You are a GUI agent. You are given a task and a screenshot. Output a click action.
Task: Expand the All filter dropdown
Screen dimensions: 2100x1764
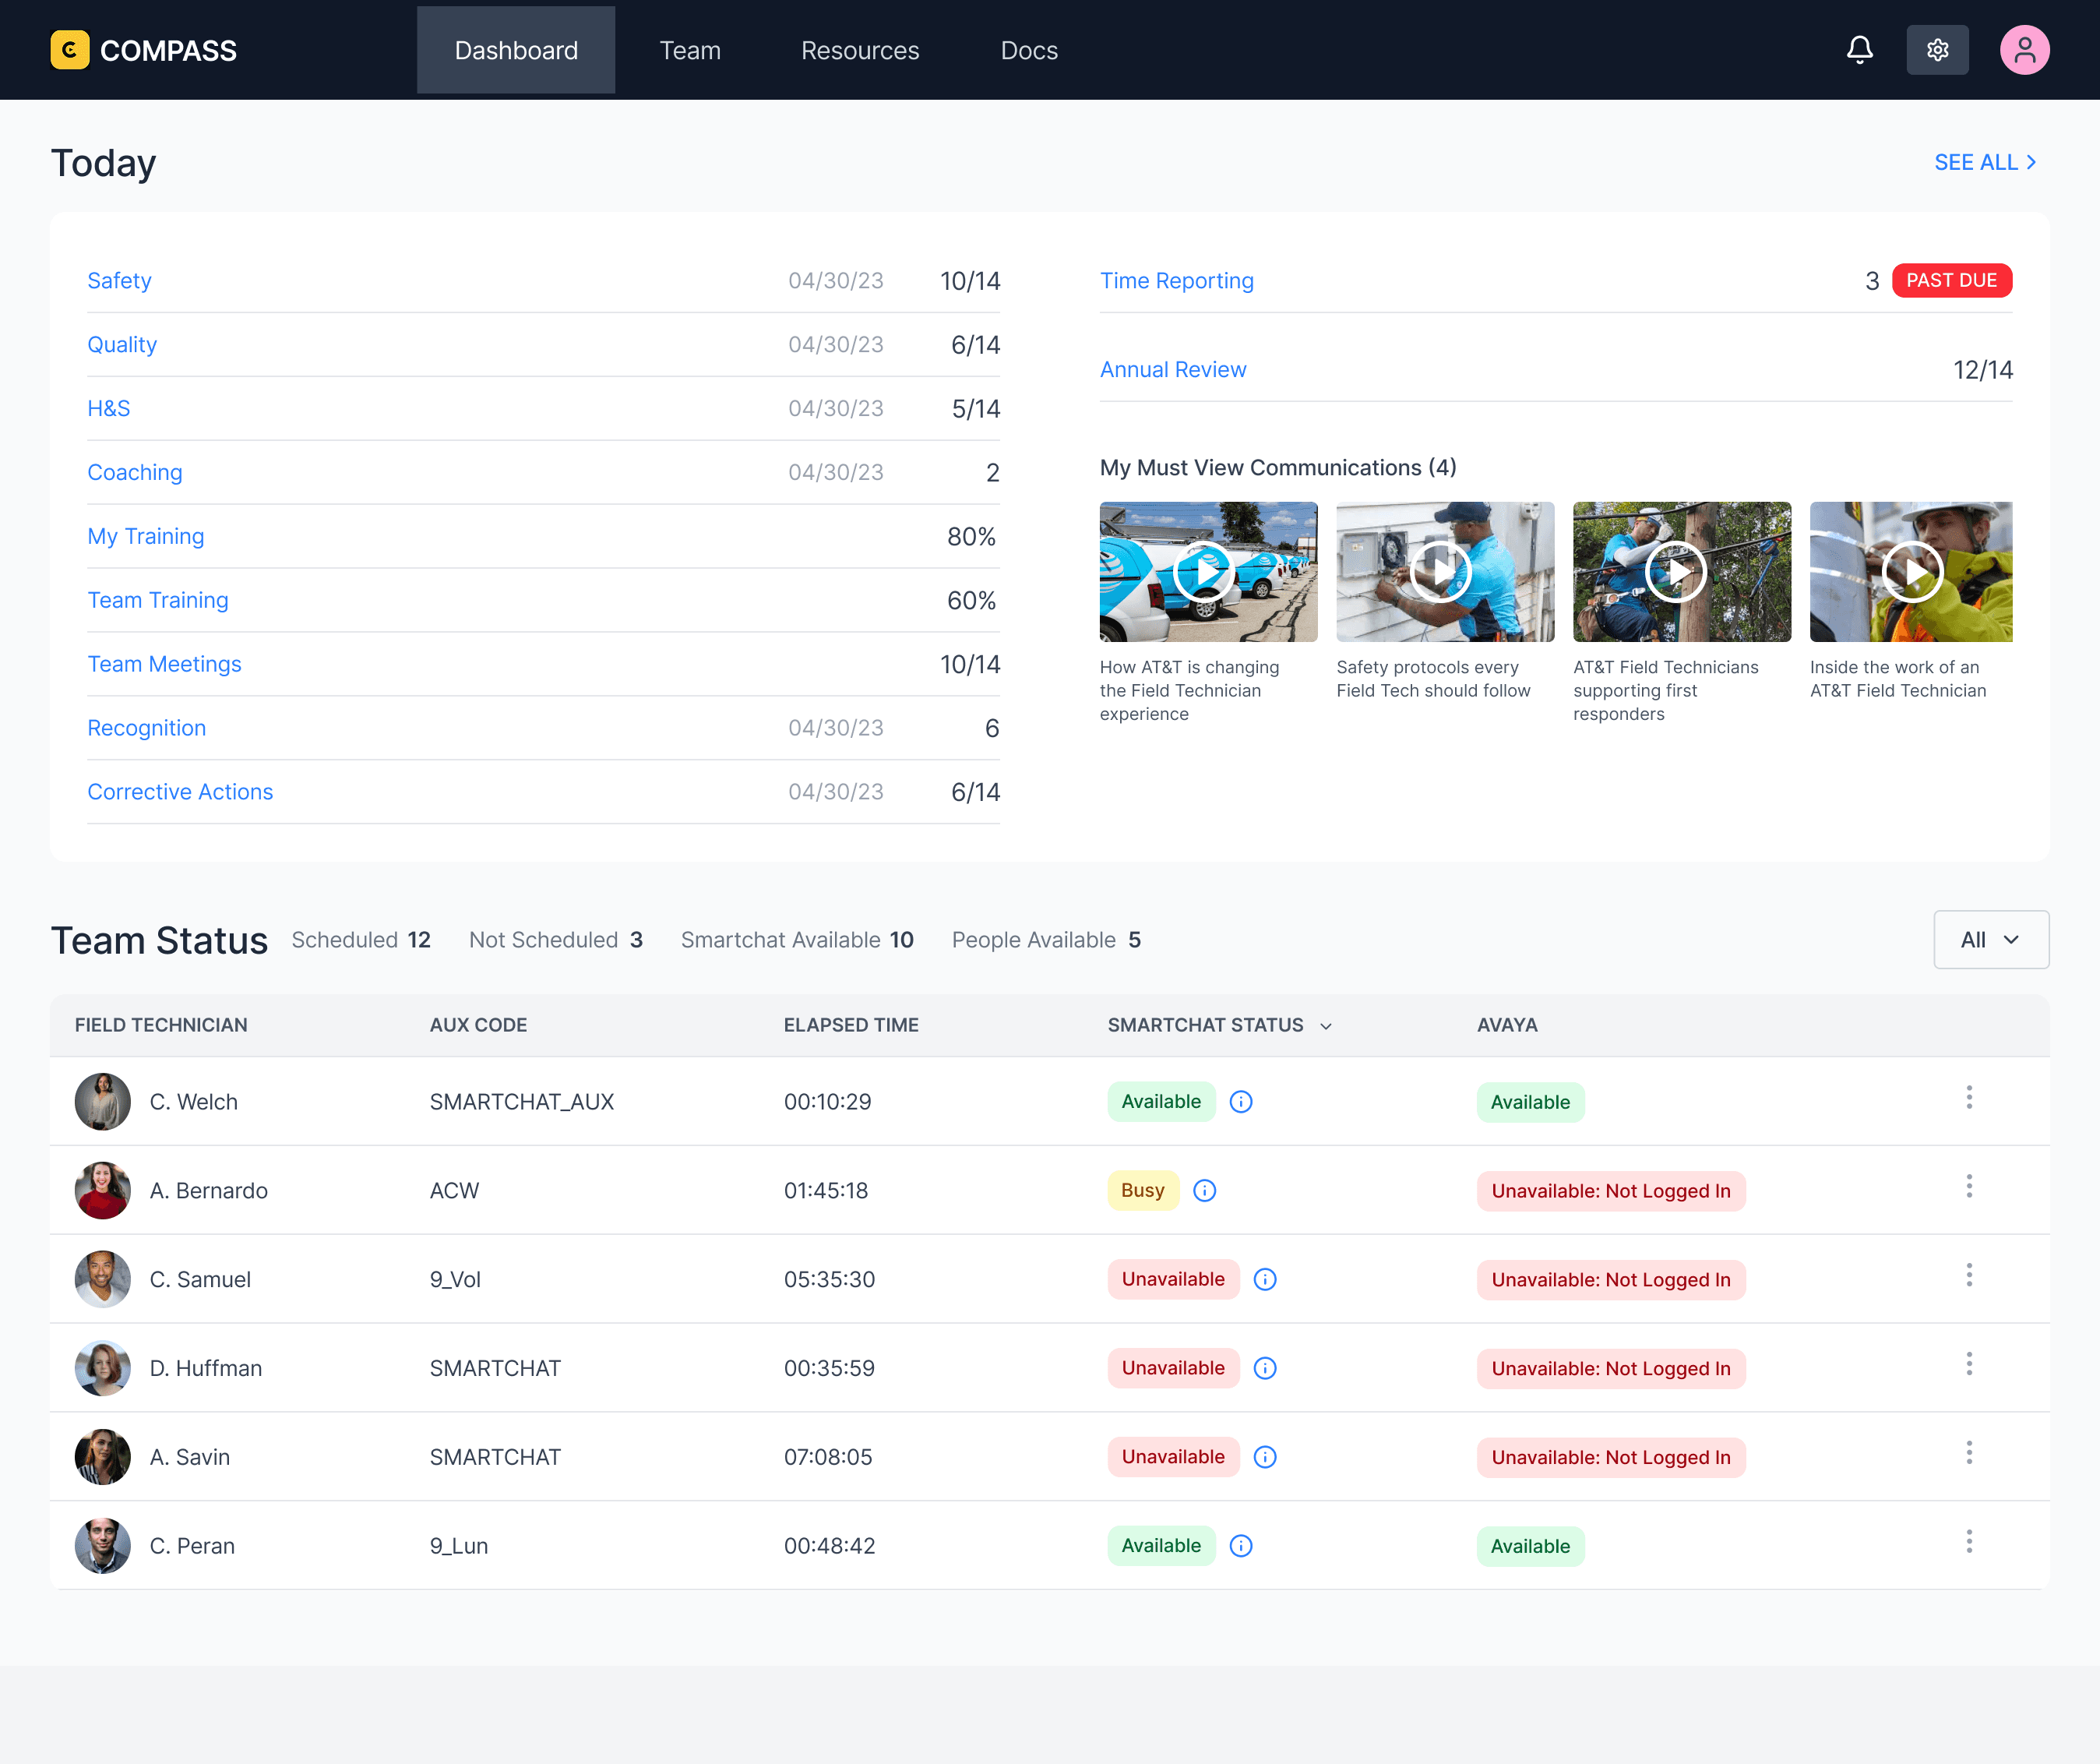(1990, 940)
